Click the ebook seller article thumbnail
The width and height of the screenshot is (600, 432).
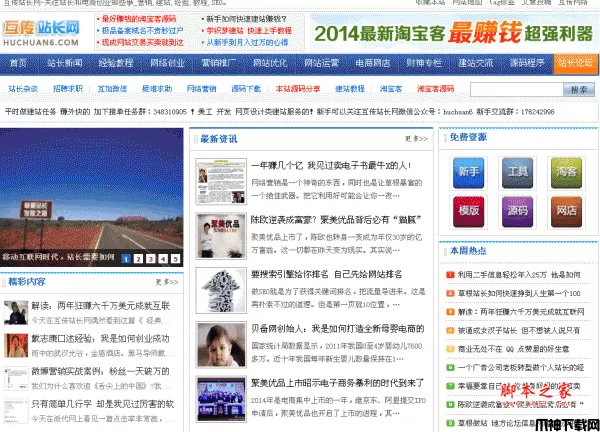coord(221,182)
